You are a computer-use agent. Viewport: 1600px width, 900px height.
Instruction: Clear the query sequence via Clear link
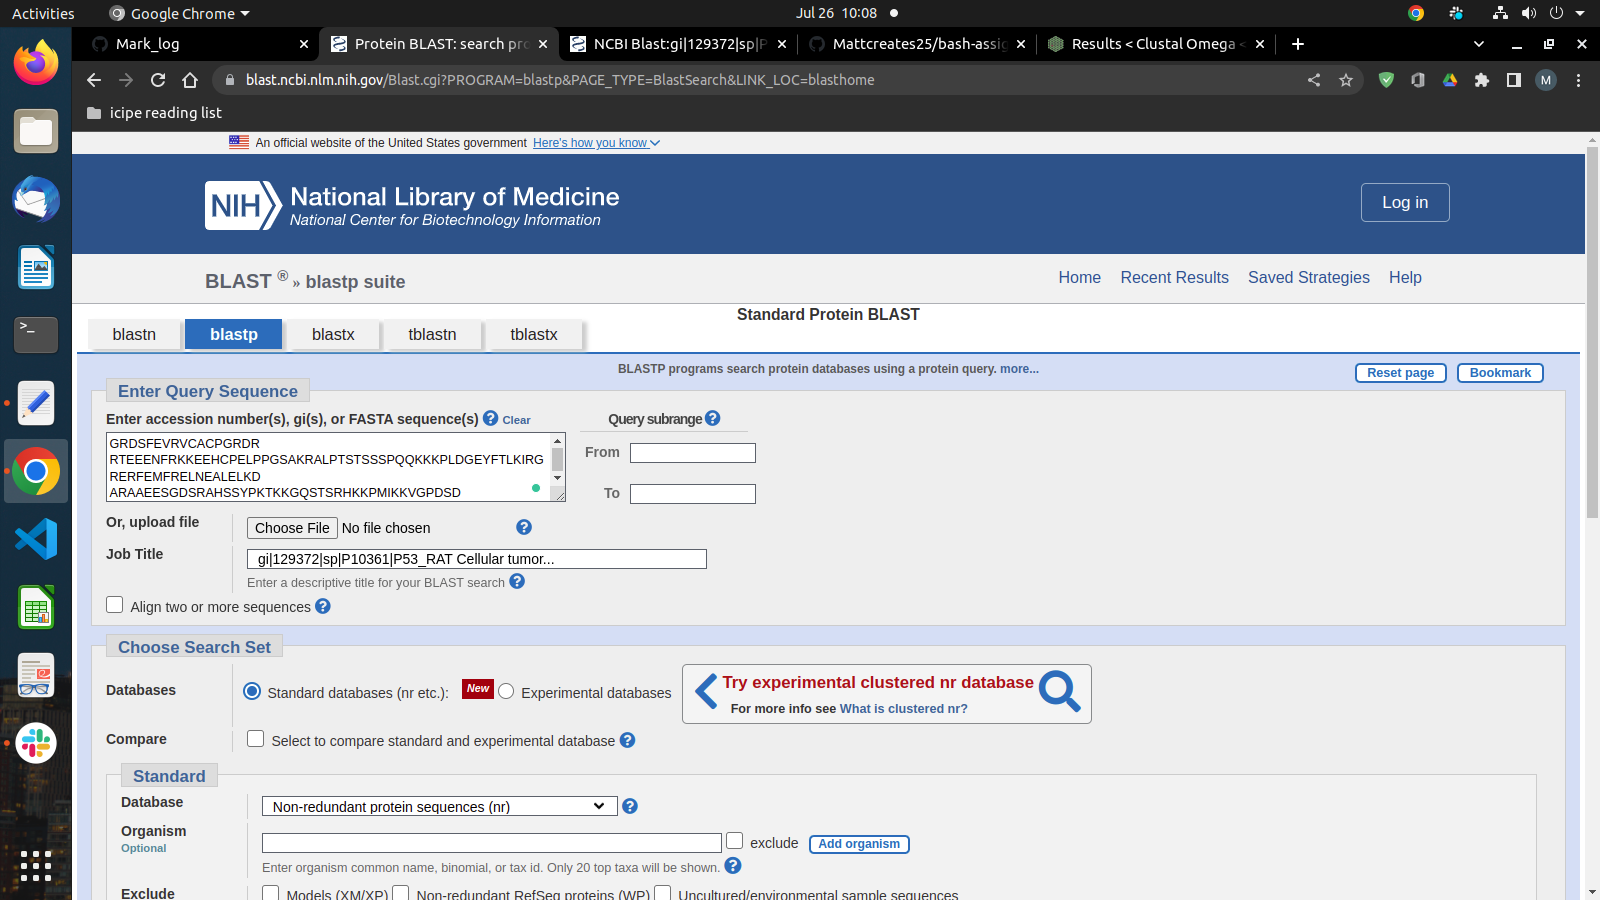[x=516, y=420]
